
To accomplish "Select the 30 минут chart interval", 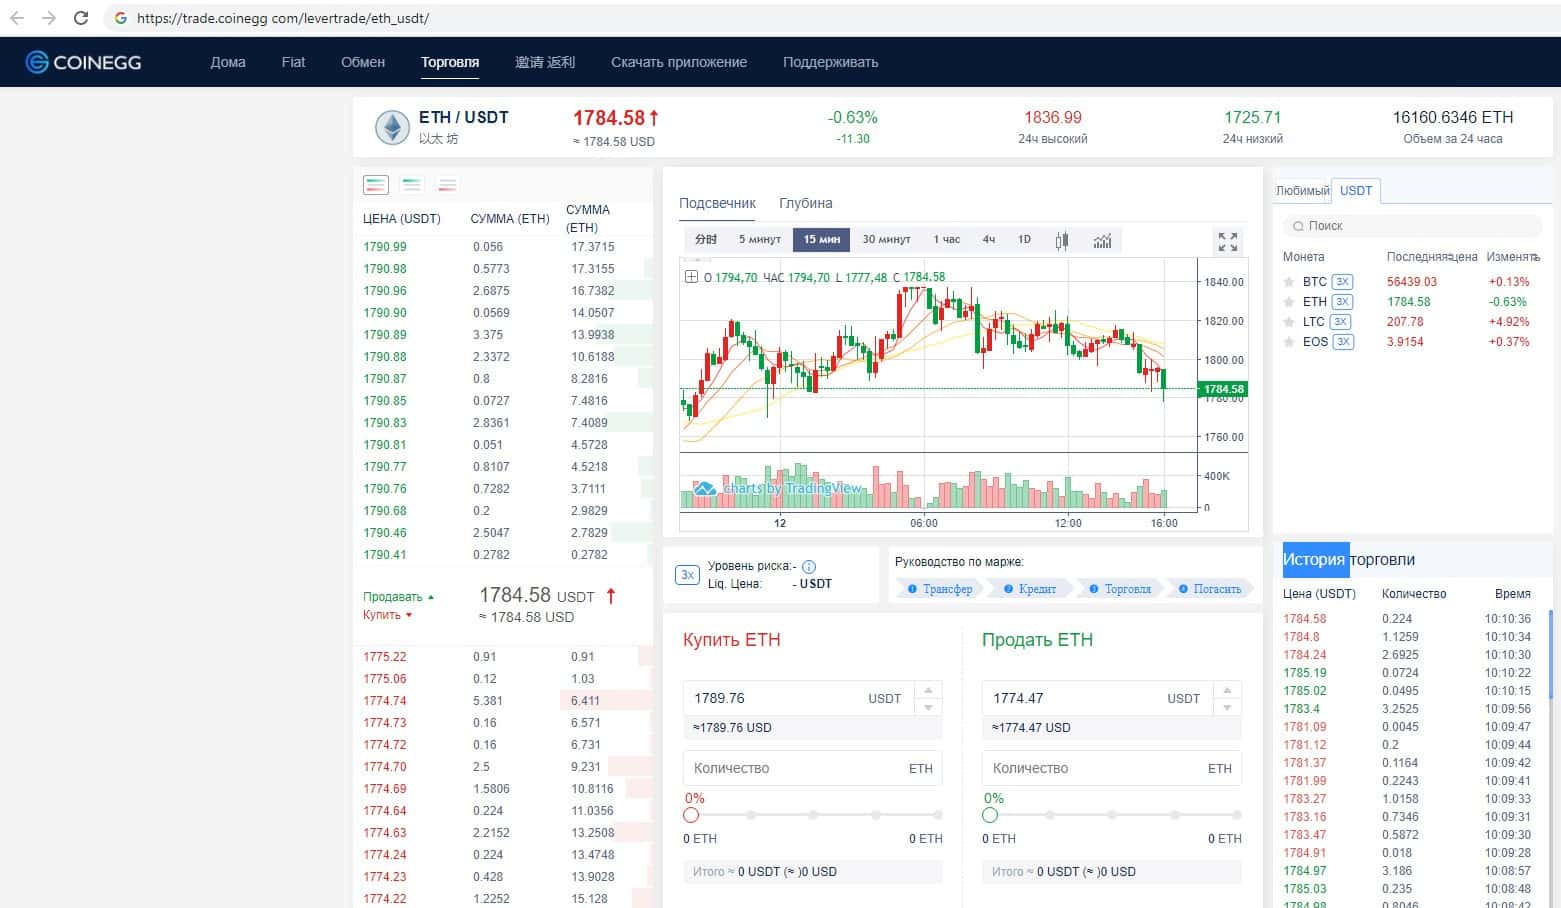I will point(886,240).
